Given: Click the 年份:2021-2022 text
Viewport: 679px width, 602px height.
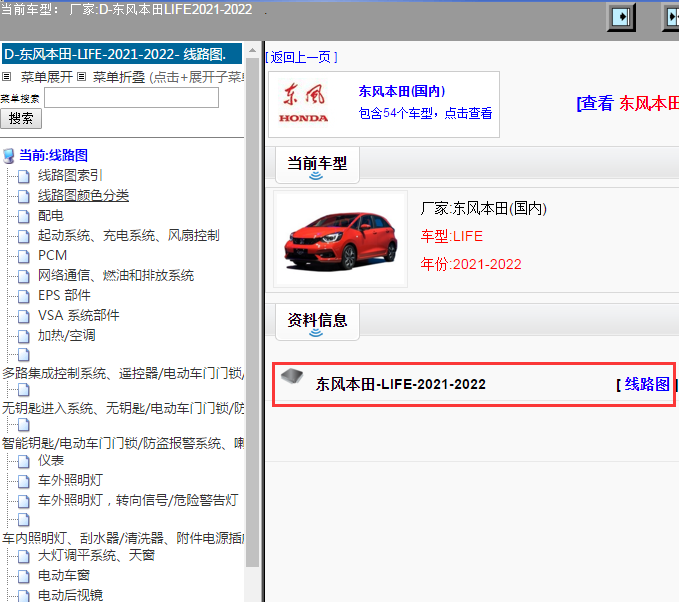Looking at the screenshot, I should coord(471,264).
